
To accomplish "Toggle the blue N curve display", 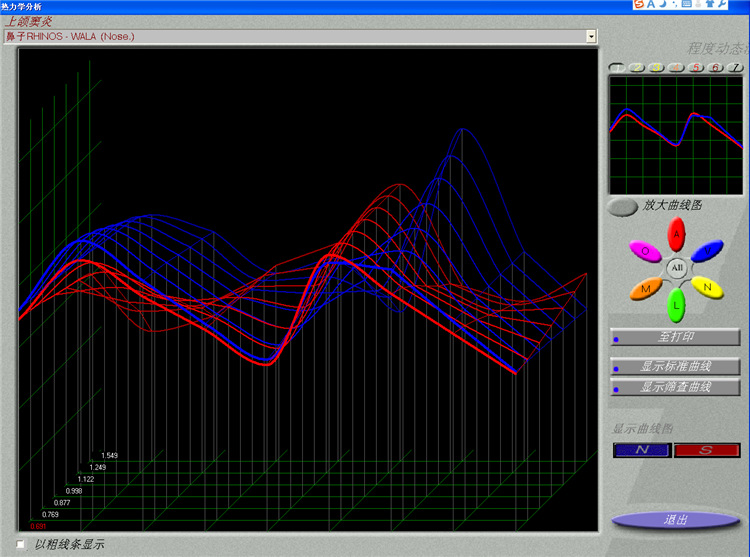I will 641,450.
